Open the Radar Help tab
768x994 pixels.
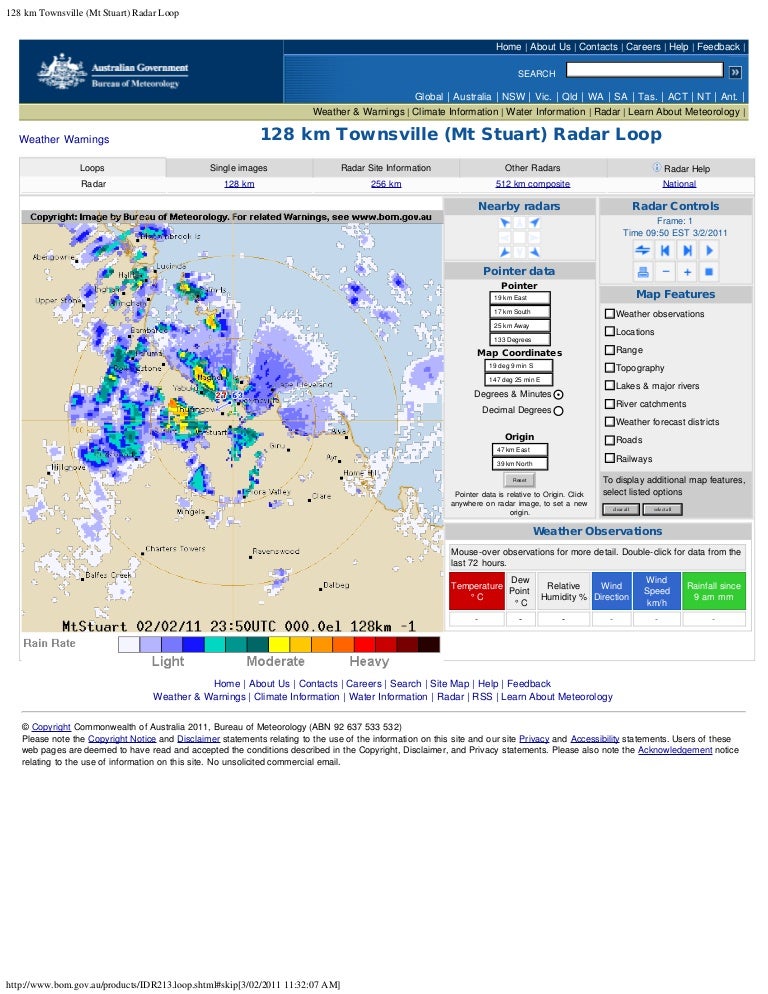click(680, 168)
